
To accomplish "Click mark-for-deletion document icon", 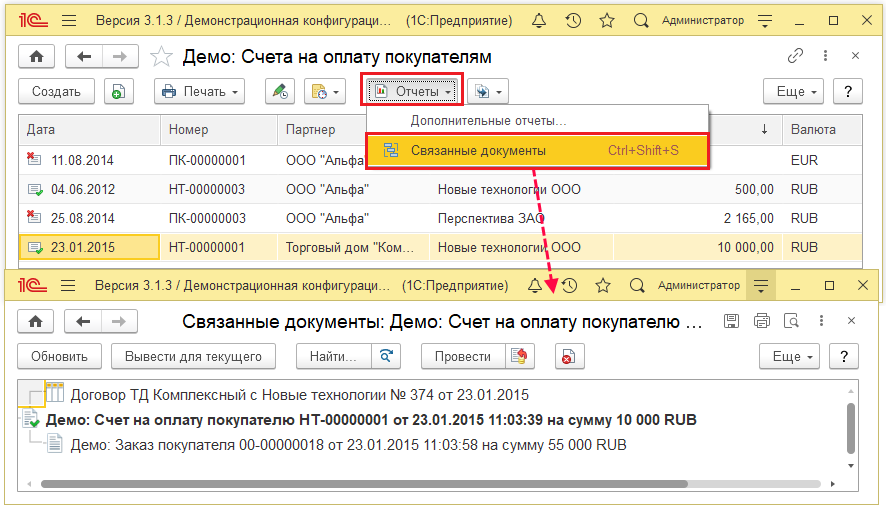I will [570, 357].
